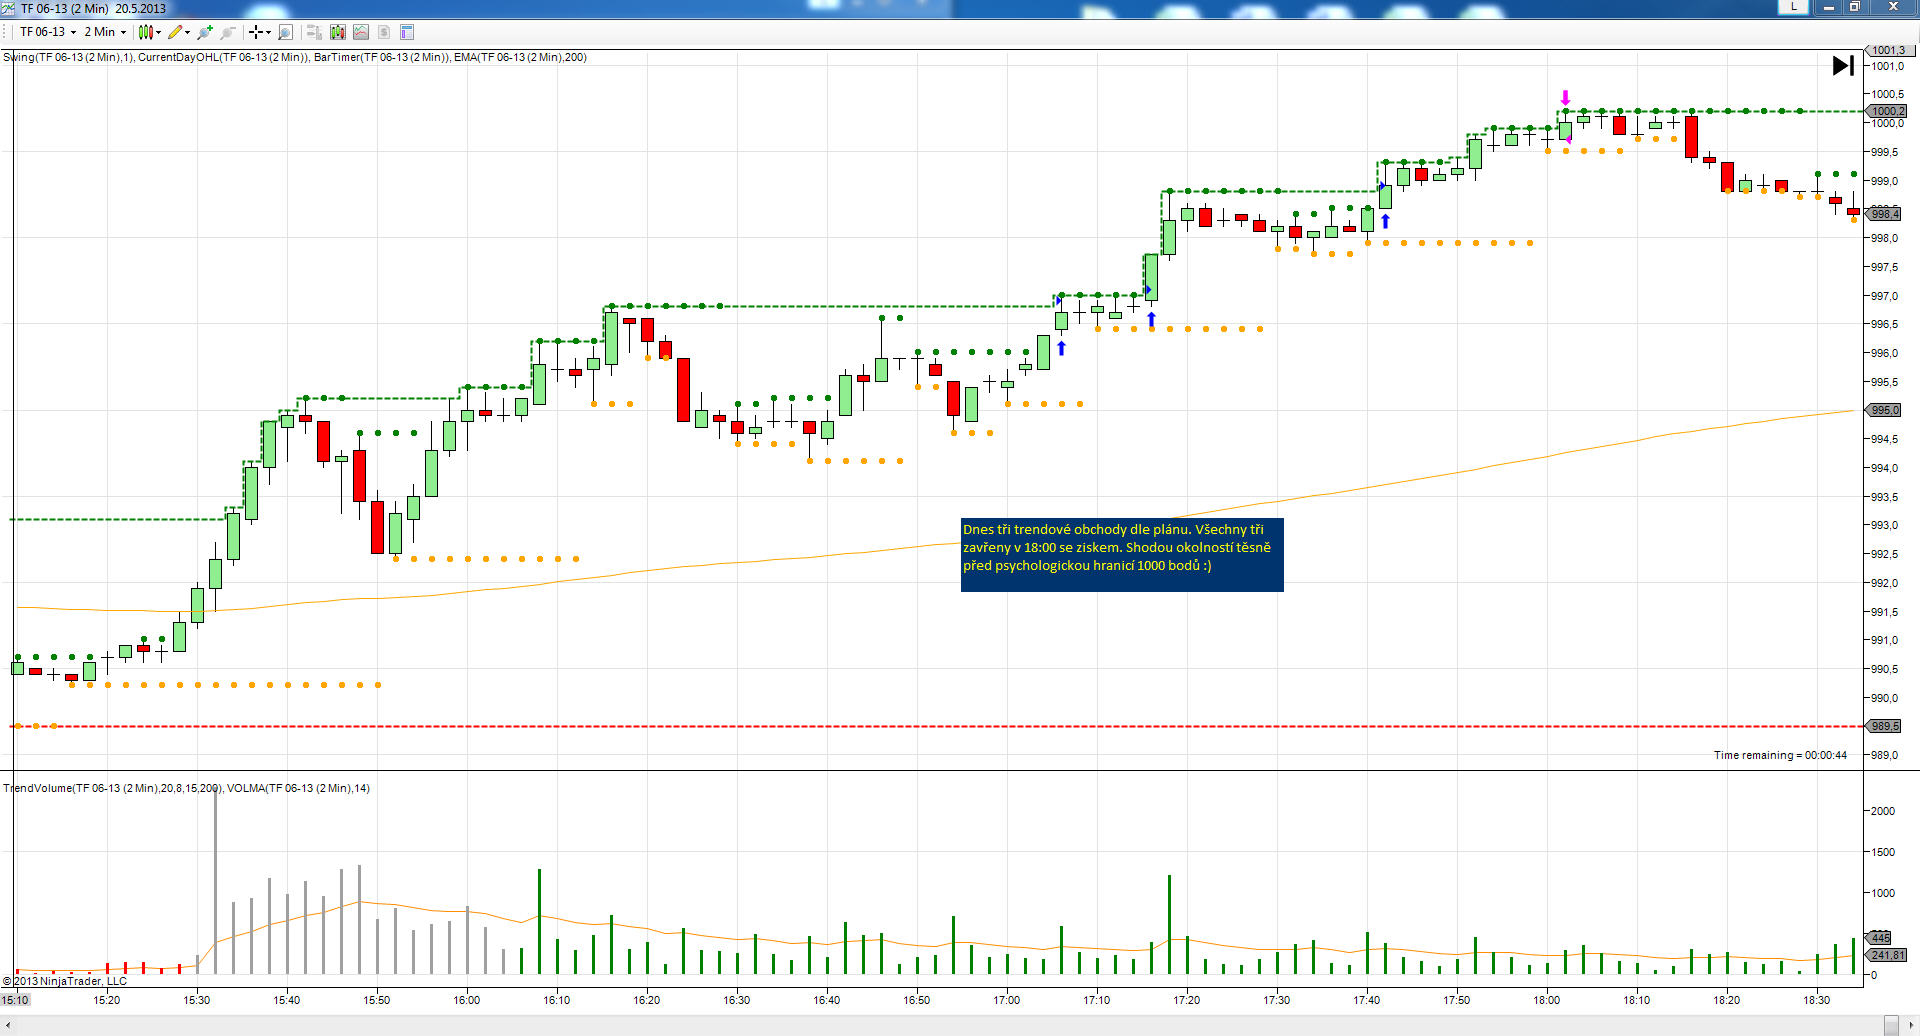Image resolution: width=1920 pixels, height=1036 pixels.
Task: Close the chart window
Action: click(x=1893, y=7)
